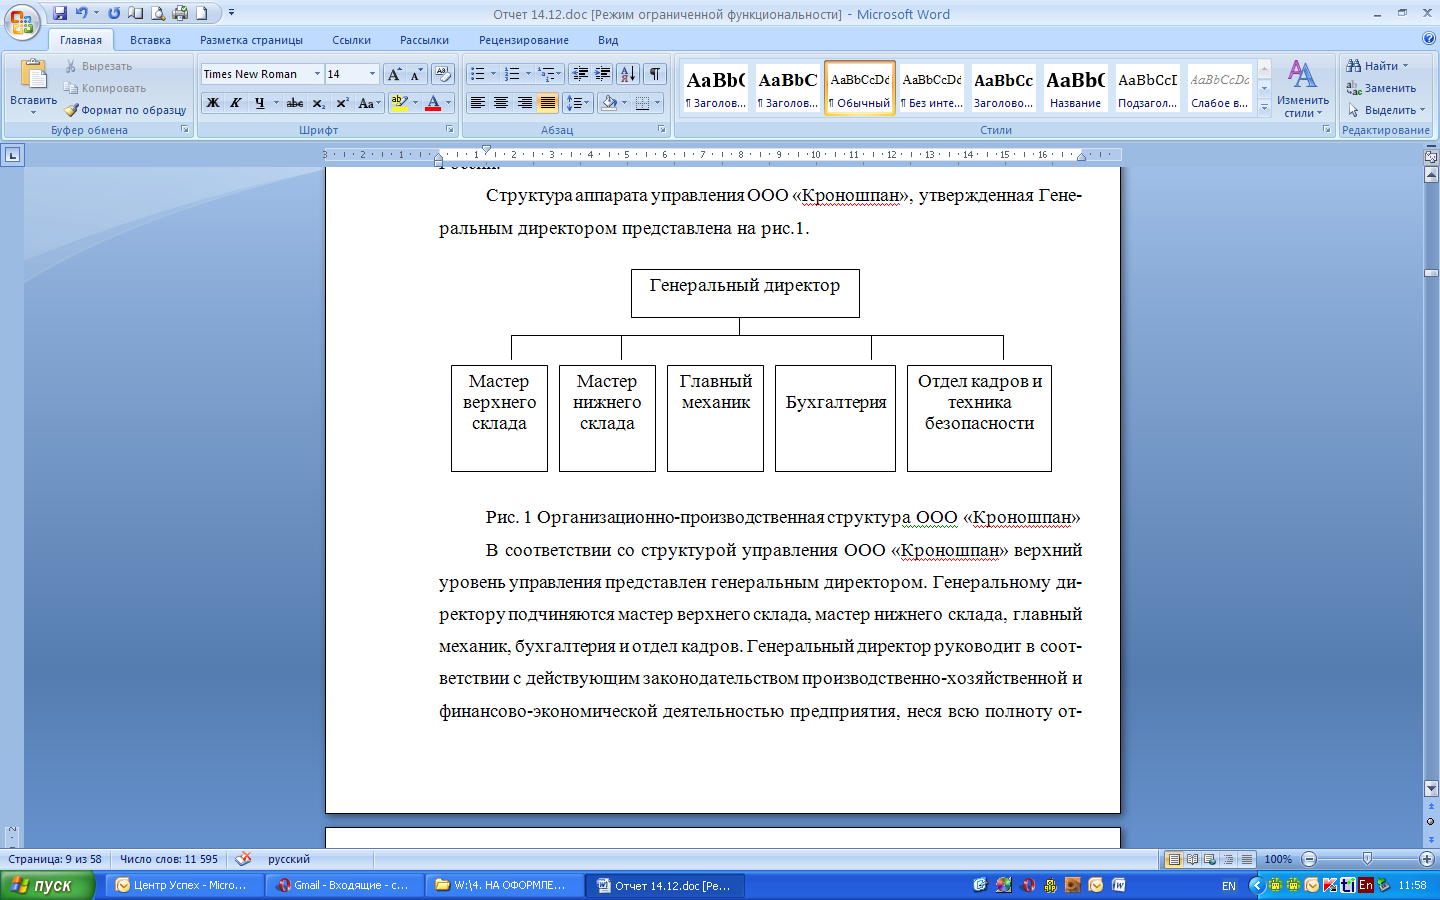Open Изменить стили dropdown
Viewport: 1440px width, 900px height.
tap(1302, 89)
